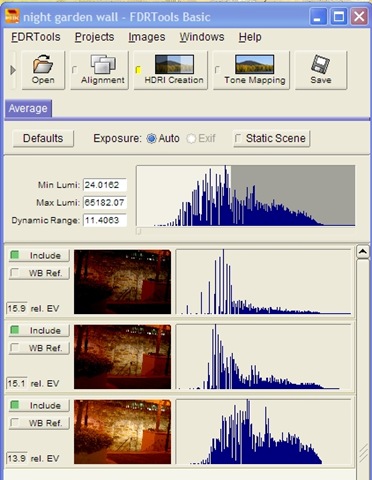Select the 13.9 EV image thumbnail
The width and height of the screenshot is (372, 480).
point(122,432)
